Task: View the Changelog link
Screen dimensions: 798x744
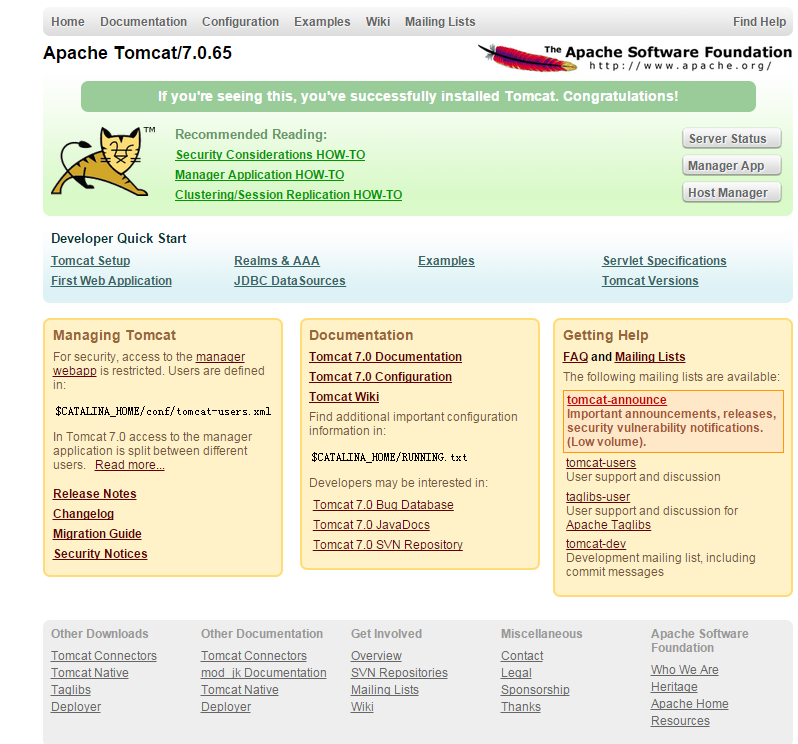Action: [83, 513]
